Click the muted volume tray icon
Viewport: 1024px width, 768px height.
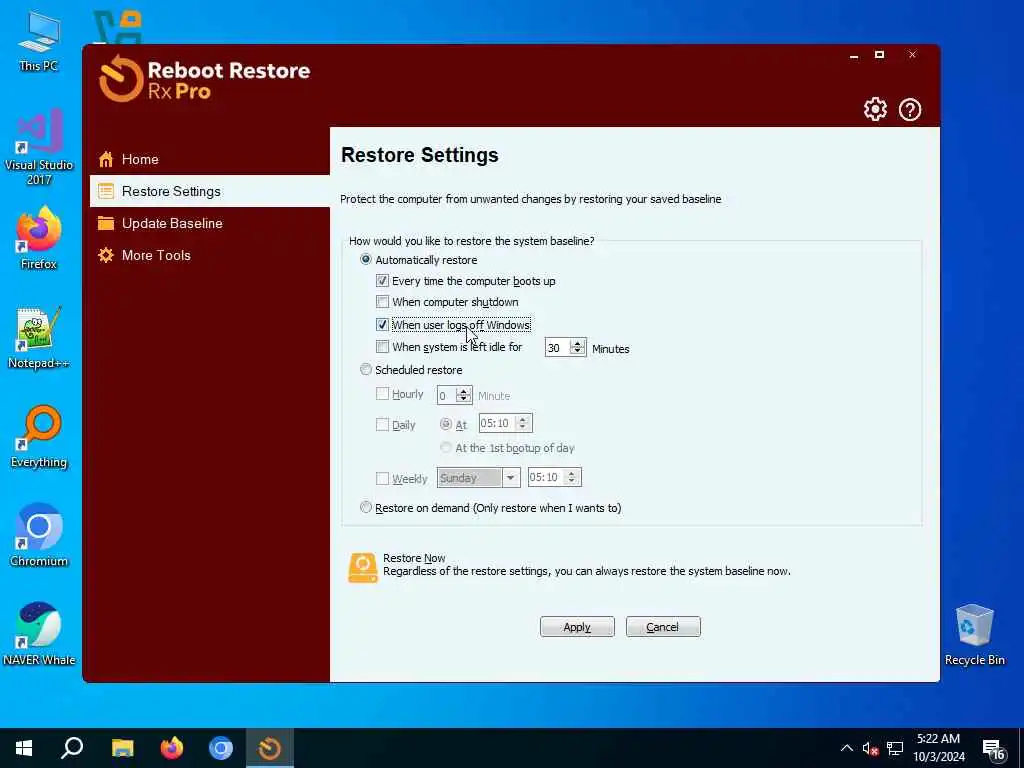pyautogui.click(x=870, y=748)
